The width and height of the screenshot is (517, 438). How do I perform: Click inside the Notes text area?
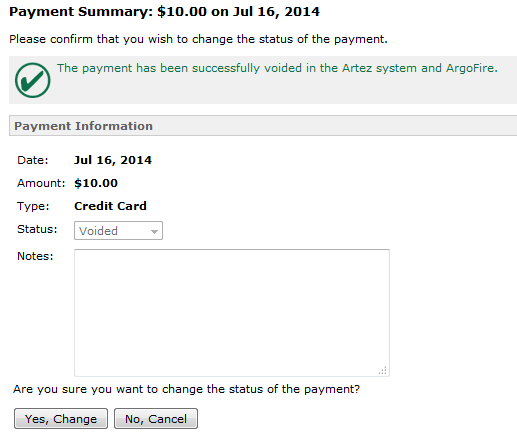click(232, 313)
